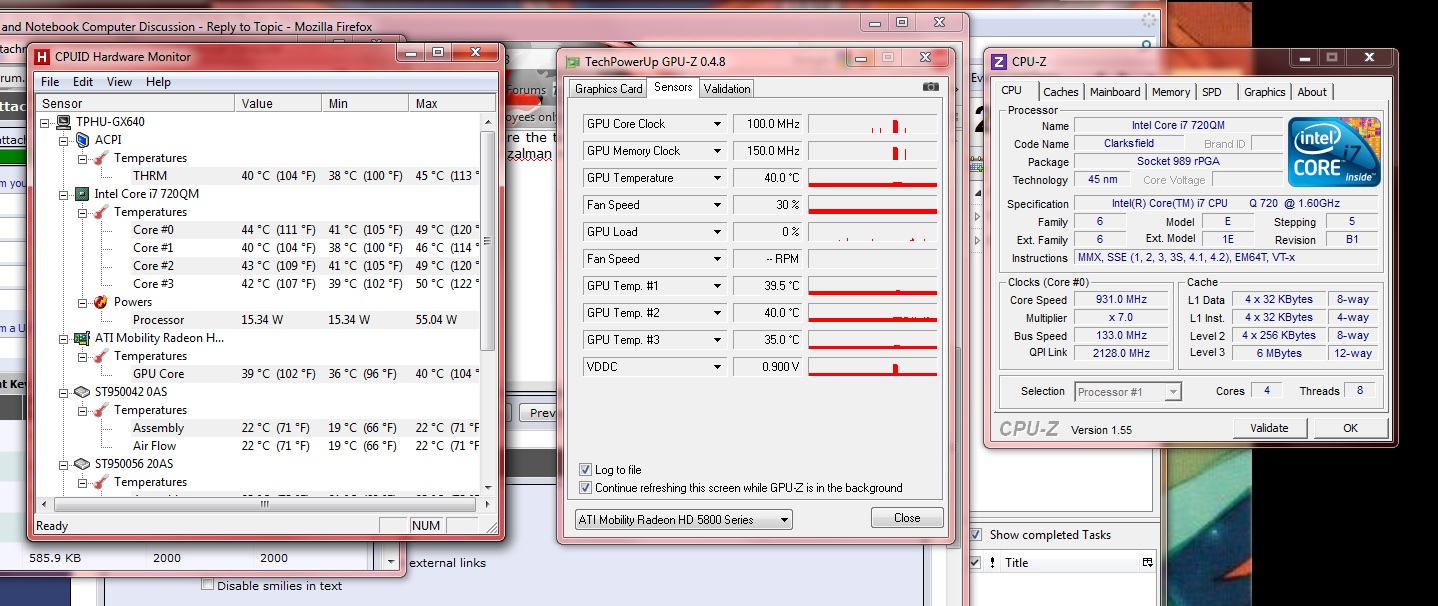Open the File menu in Hardware Monitor
The height and width of the screenshot is (606, 1438).
coord(50,82)
